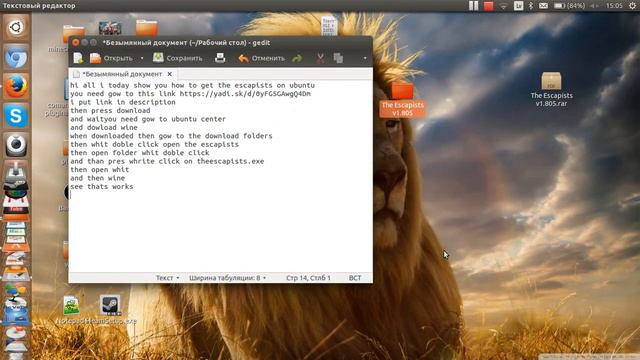Click the word theescapists.exe in the document
The image size is (640, 360).
[x=230, y=161]
